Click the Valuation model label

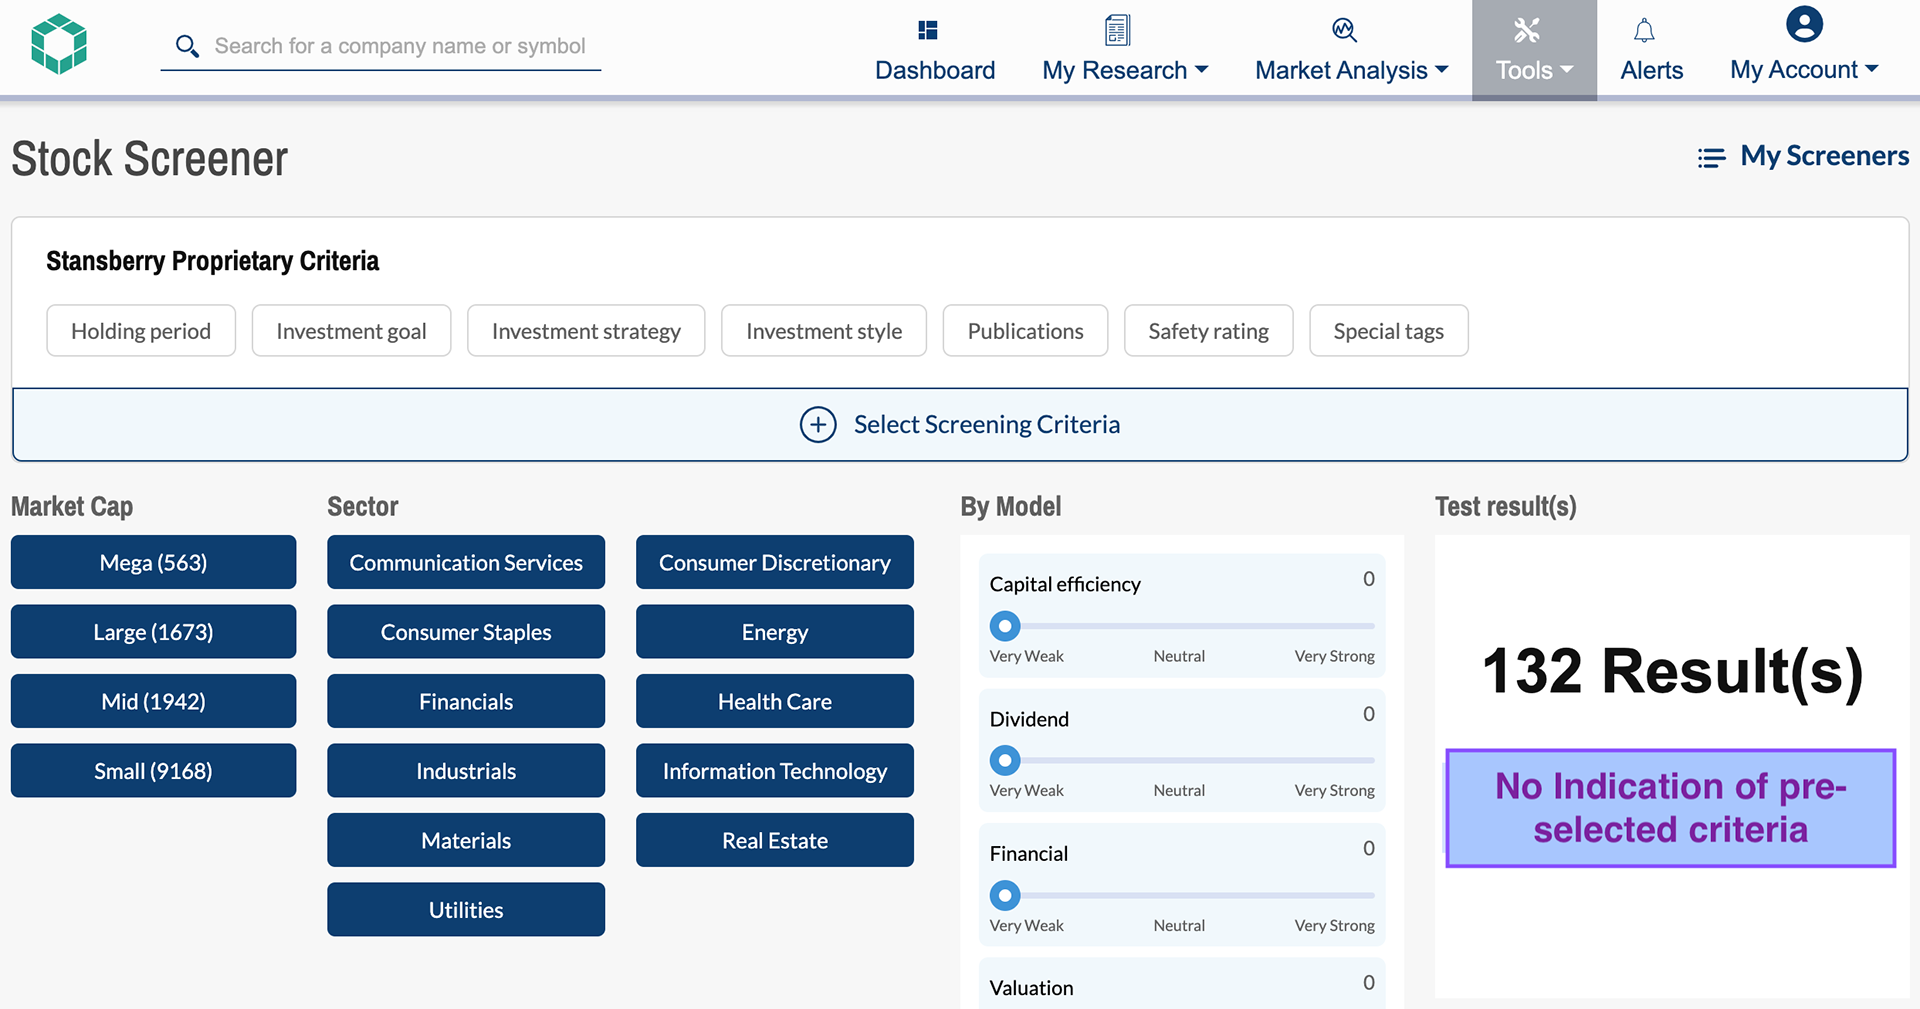1031,988
